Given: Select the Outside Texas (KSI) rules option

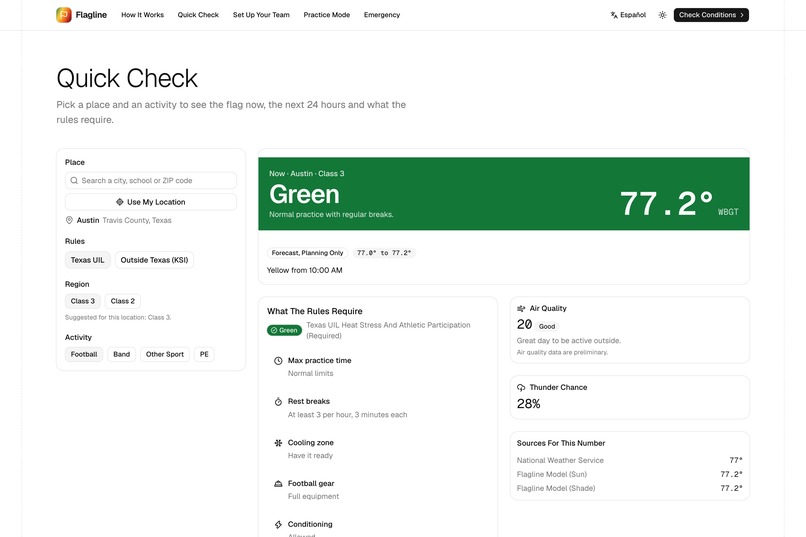Looking at the screenshot, I should coord(154,260).
